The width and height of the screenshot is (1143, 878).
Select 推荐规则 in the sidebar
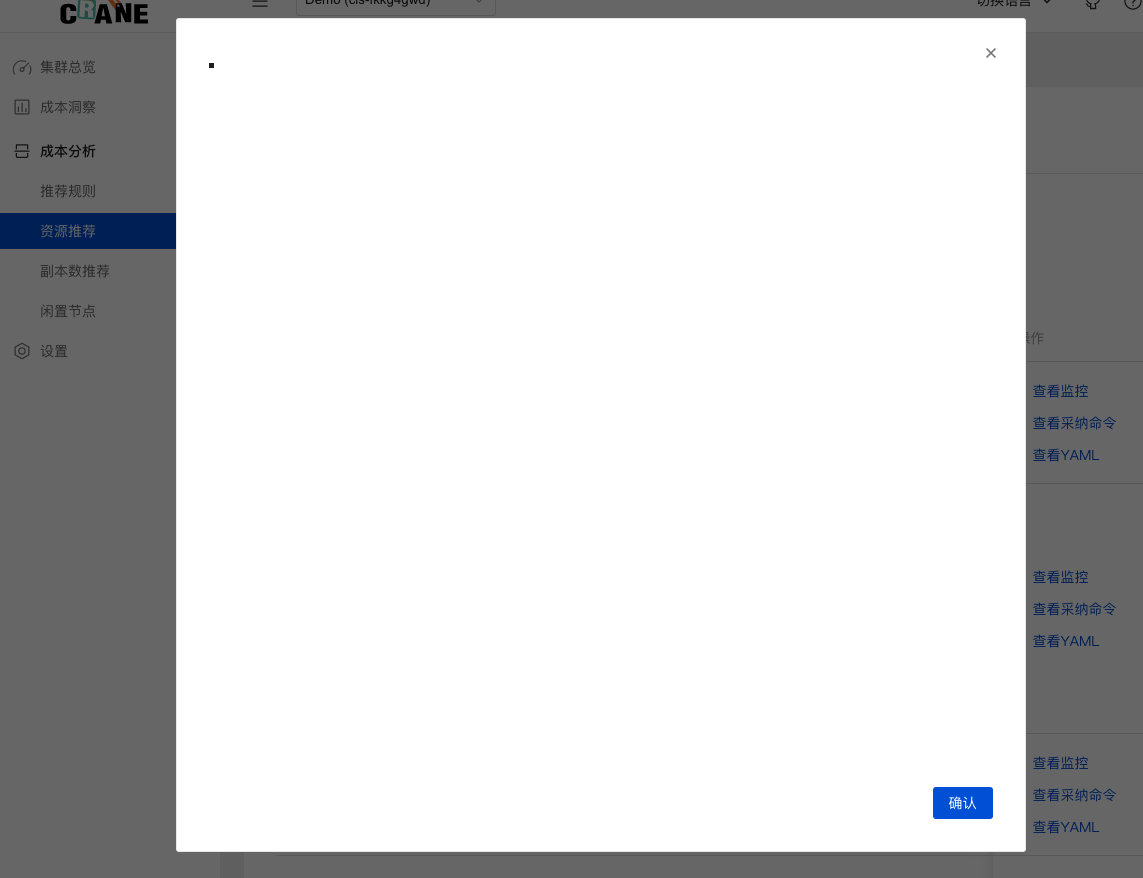pyautogui.click(x=68, y=191)
